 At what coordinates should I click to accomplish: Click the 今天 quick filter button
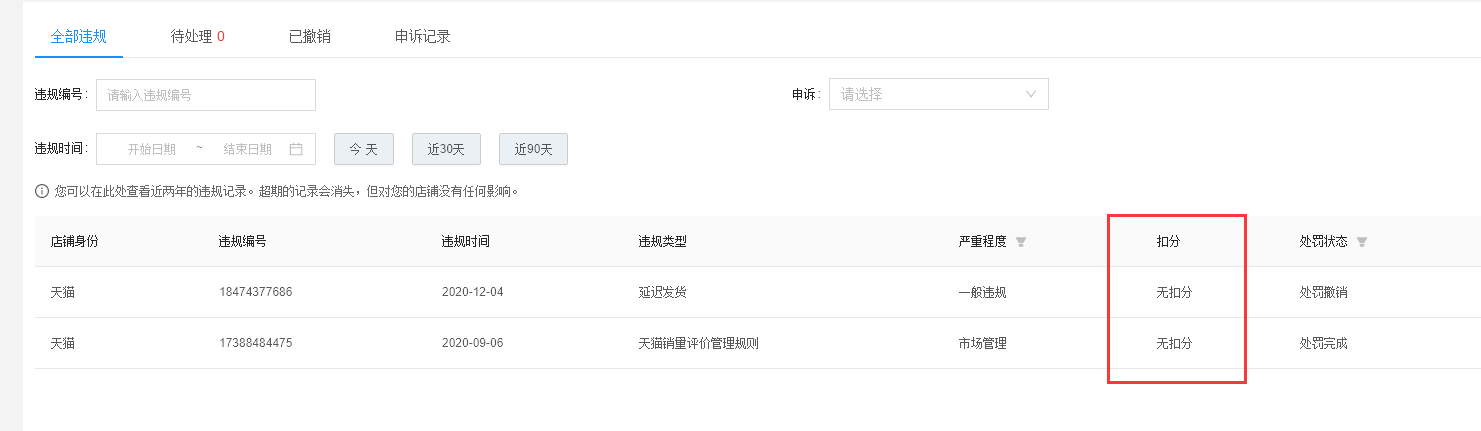coord(364,149)
